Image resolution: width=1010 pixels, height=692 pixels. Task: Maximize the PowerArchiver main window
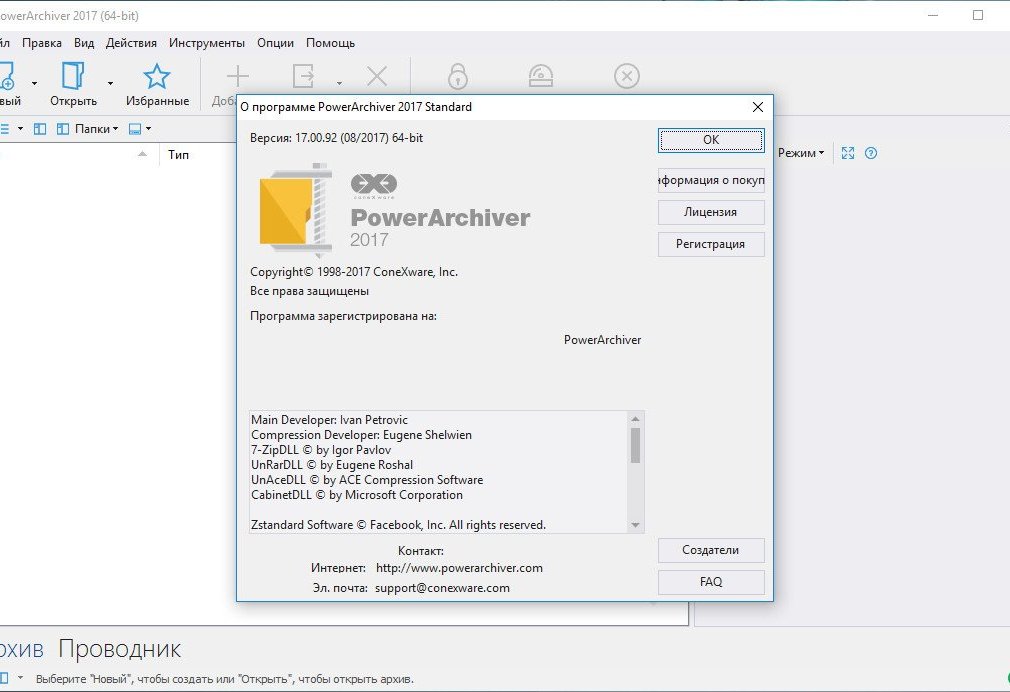(978, 15)
